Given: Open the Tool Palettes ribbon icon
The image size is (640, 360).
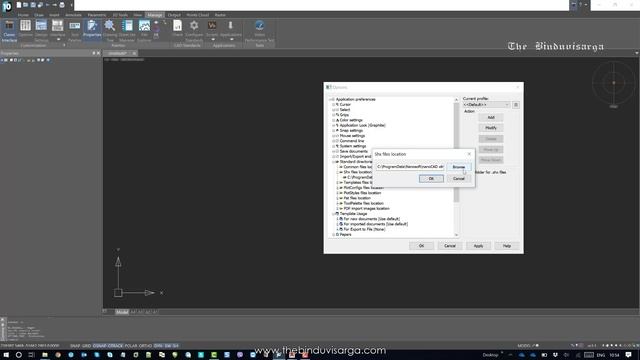Looking at the screenshot, I should pyautogui.click(x=75, y=31).
